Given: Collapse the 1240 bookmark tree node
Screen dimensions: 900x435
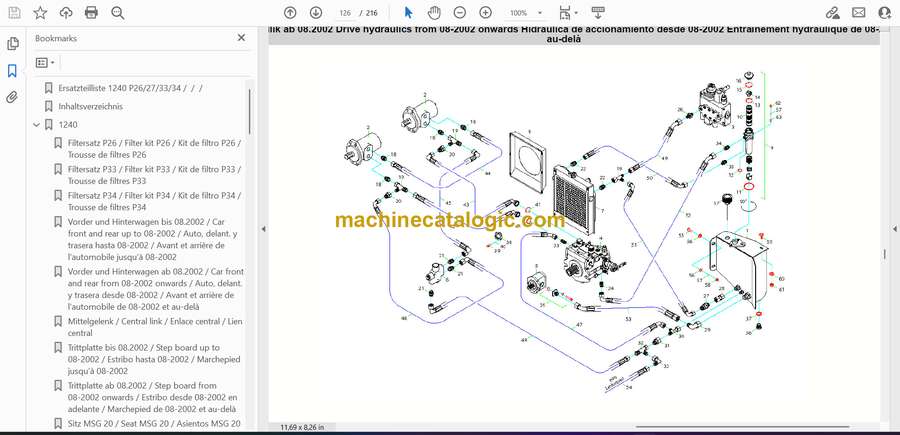Looking at the screenshot, I should point(37,125).
